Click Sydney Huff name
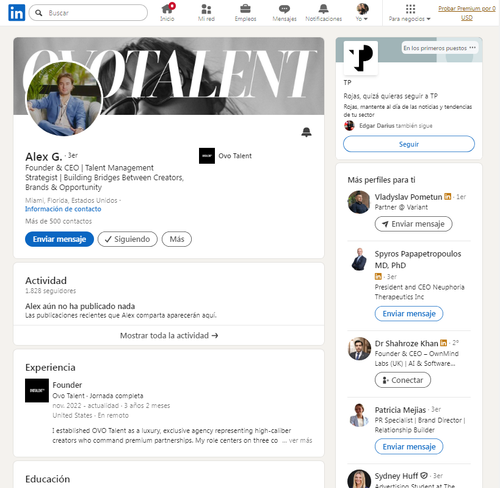 pyautogui.click(x=396, y=476)
